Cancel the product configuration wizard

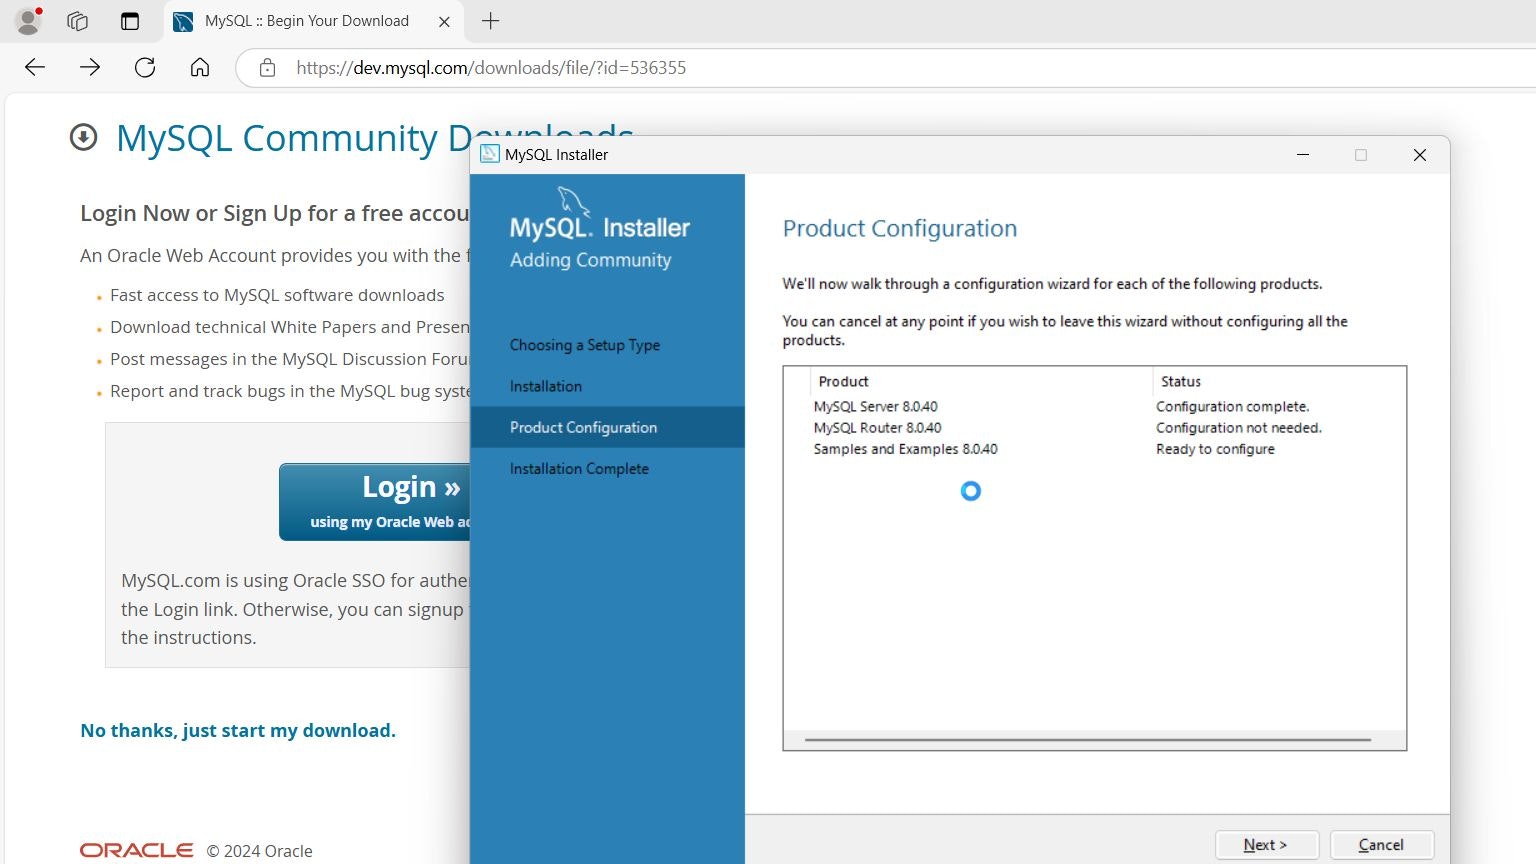[x=1381, y=845]
